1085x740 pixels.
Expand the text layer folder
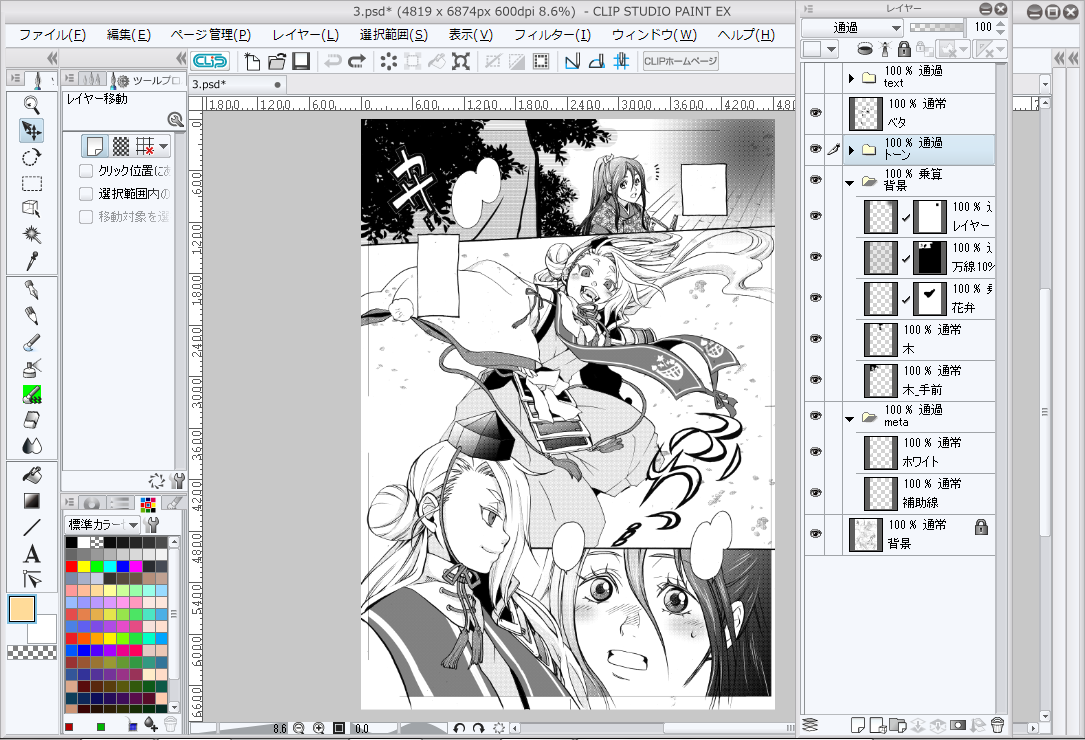point(851,78)
